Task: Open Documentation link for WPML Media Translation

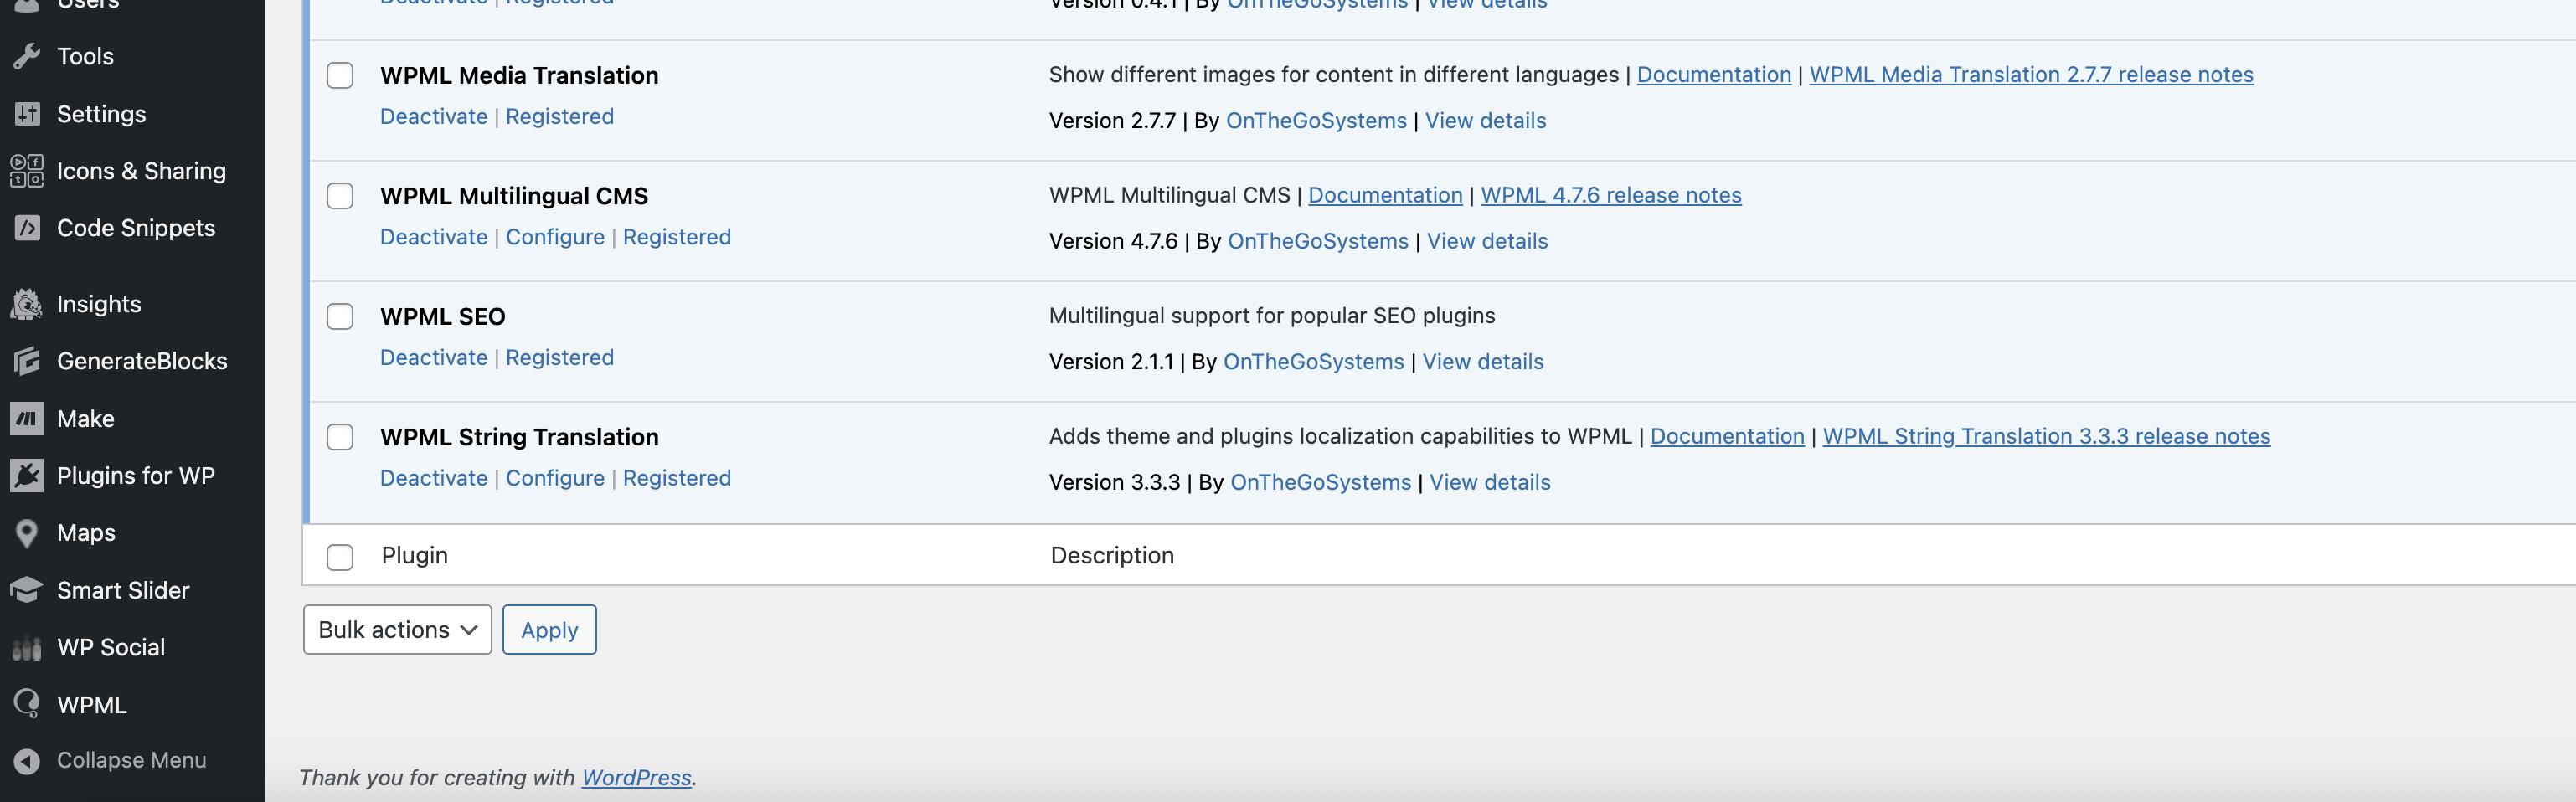Action: point(1714,75)
